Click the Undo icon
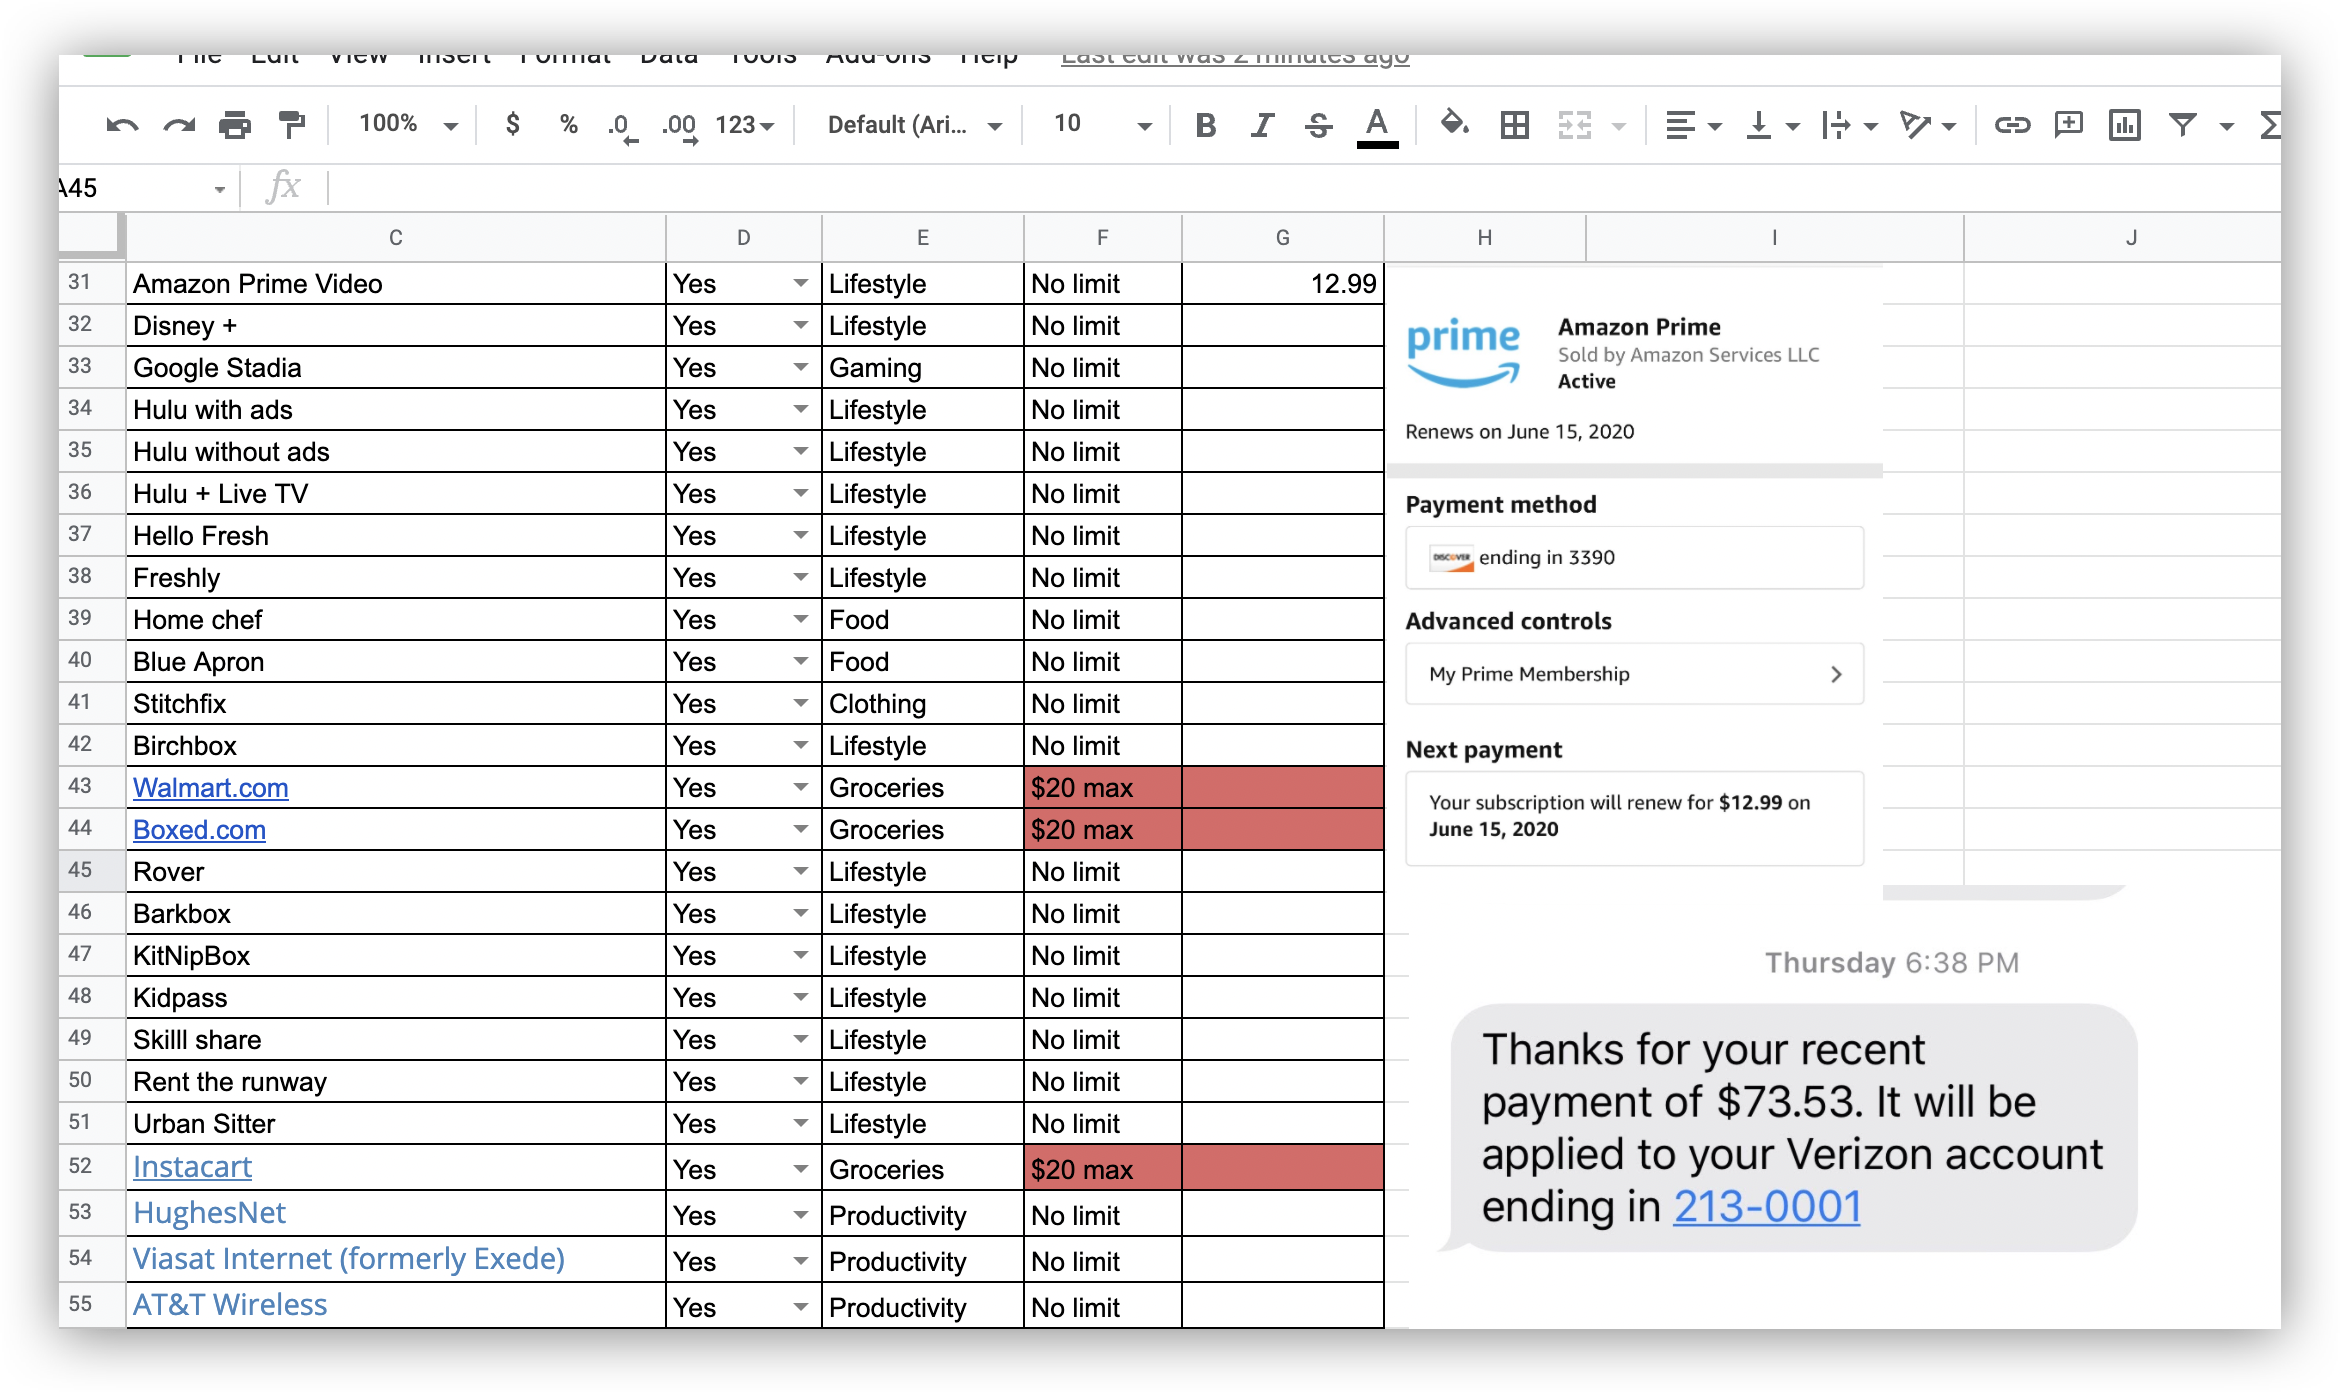The height and width of the screenshot is (1392, 2340). coord(122,125)
